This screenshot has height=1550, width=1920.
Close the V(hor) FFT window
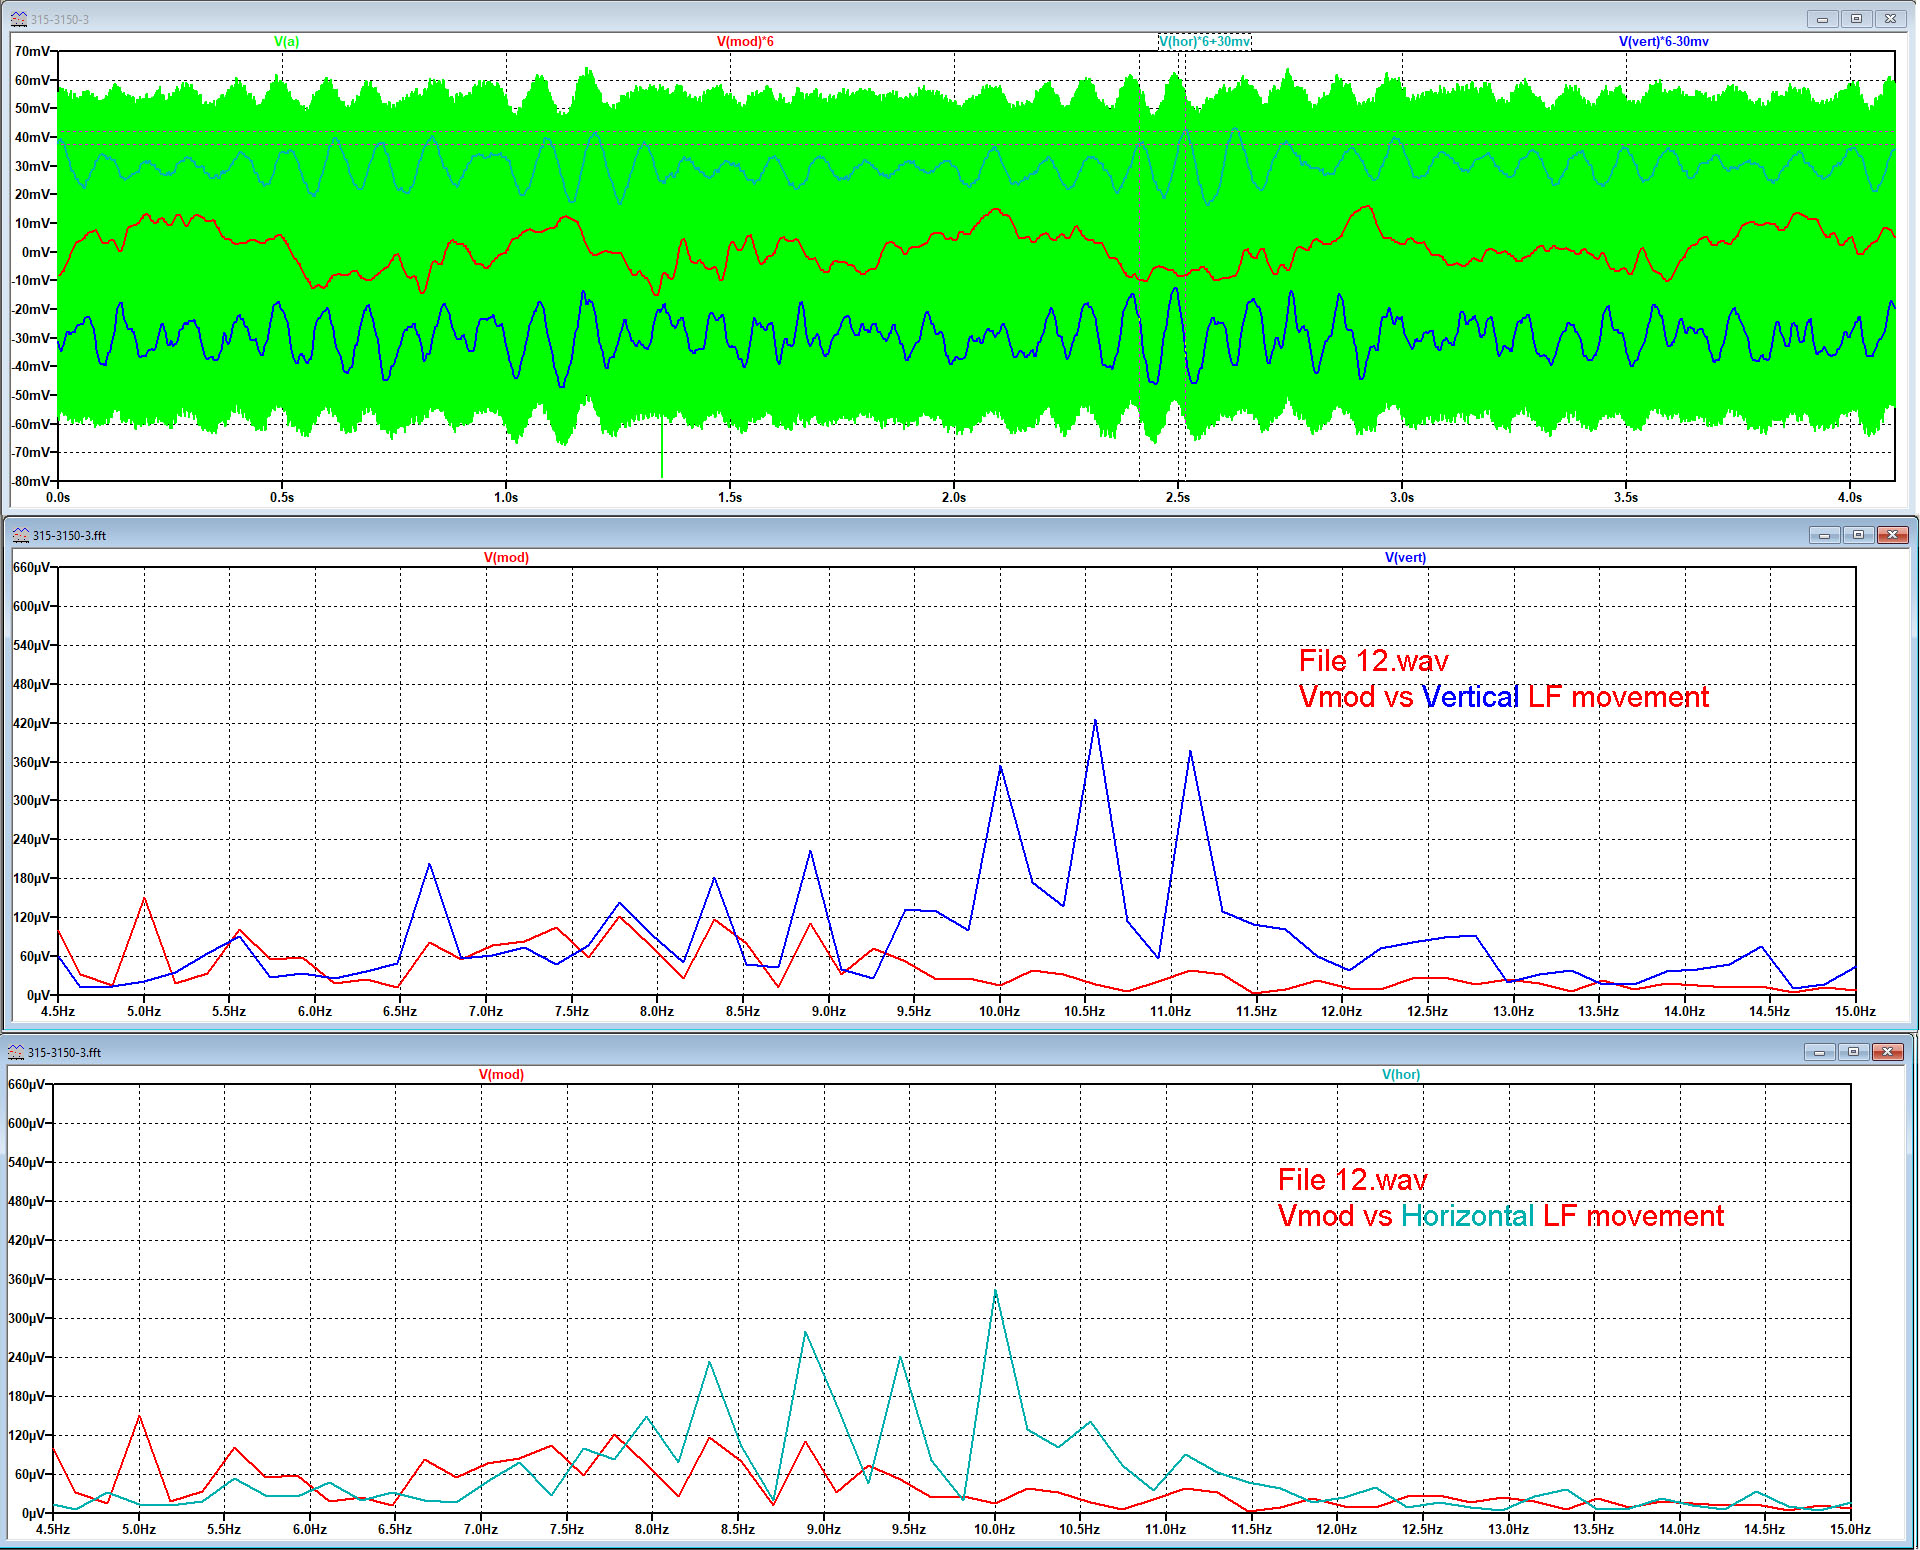coord(1887,1052)
